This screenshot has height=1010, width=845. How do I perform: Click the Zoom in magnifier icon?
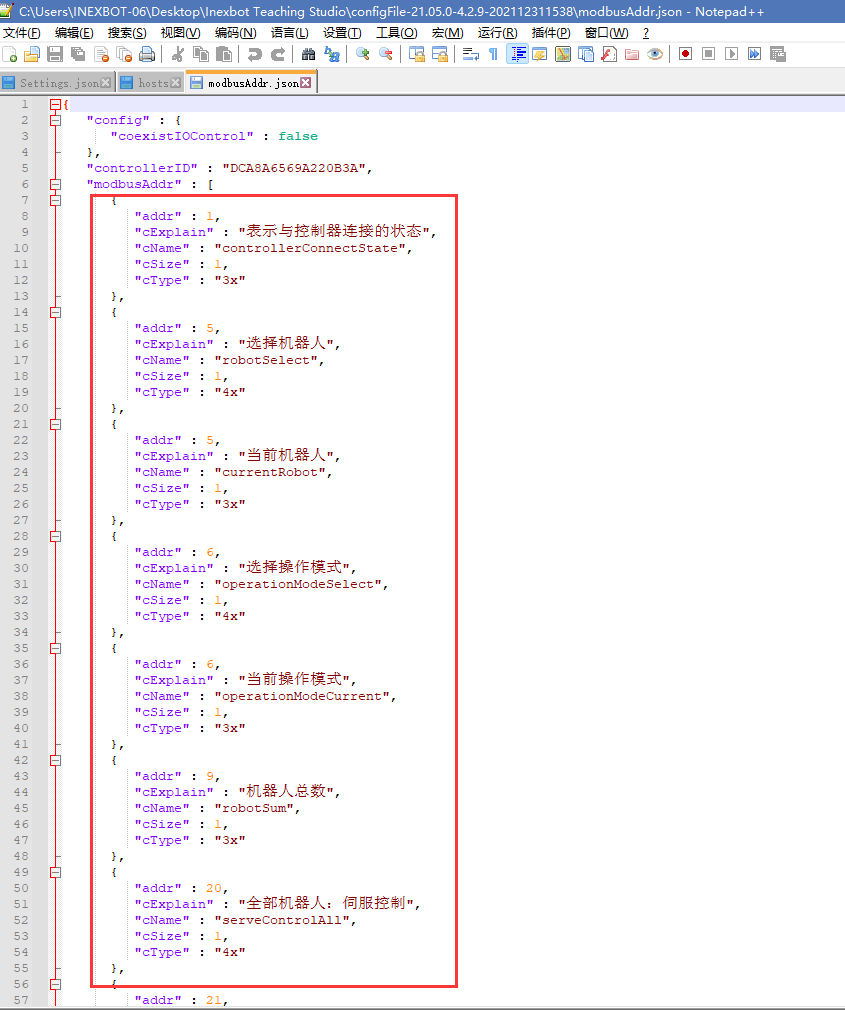coord(363,54)
